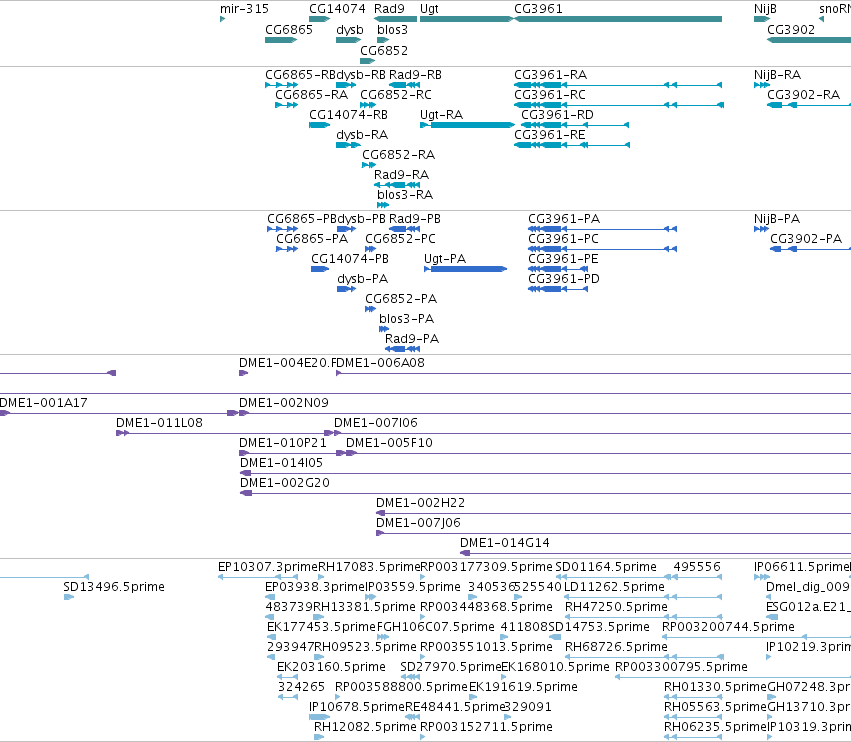851x742 pixels.
Task: Click BAC clone DME1-007J06
Action: [x=418, y=523]
